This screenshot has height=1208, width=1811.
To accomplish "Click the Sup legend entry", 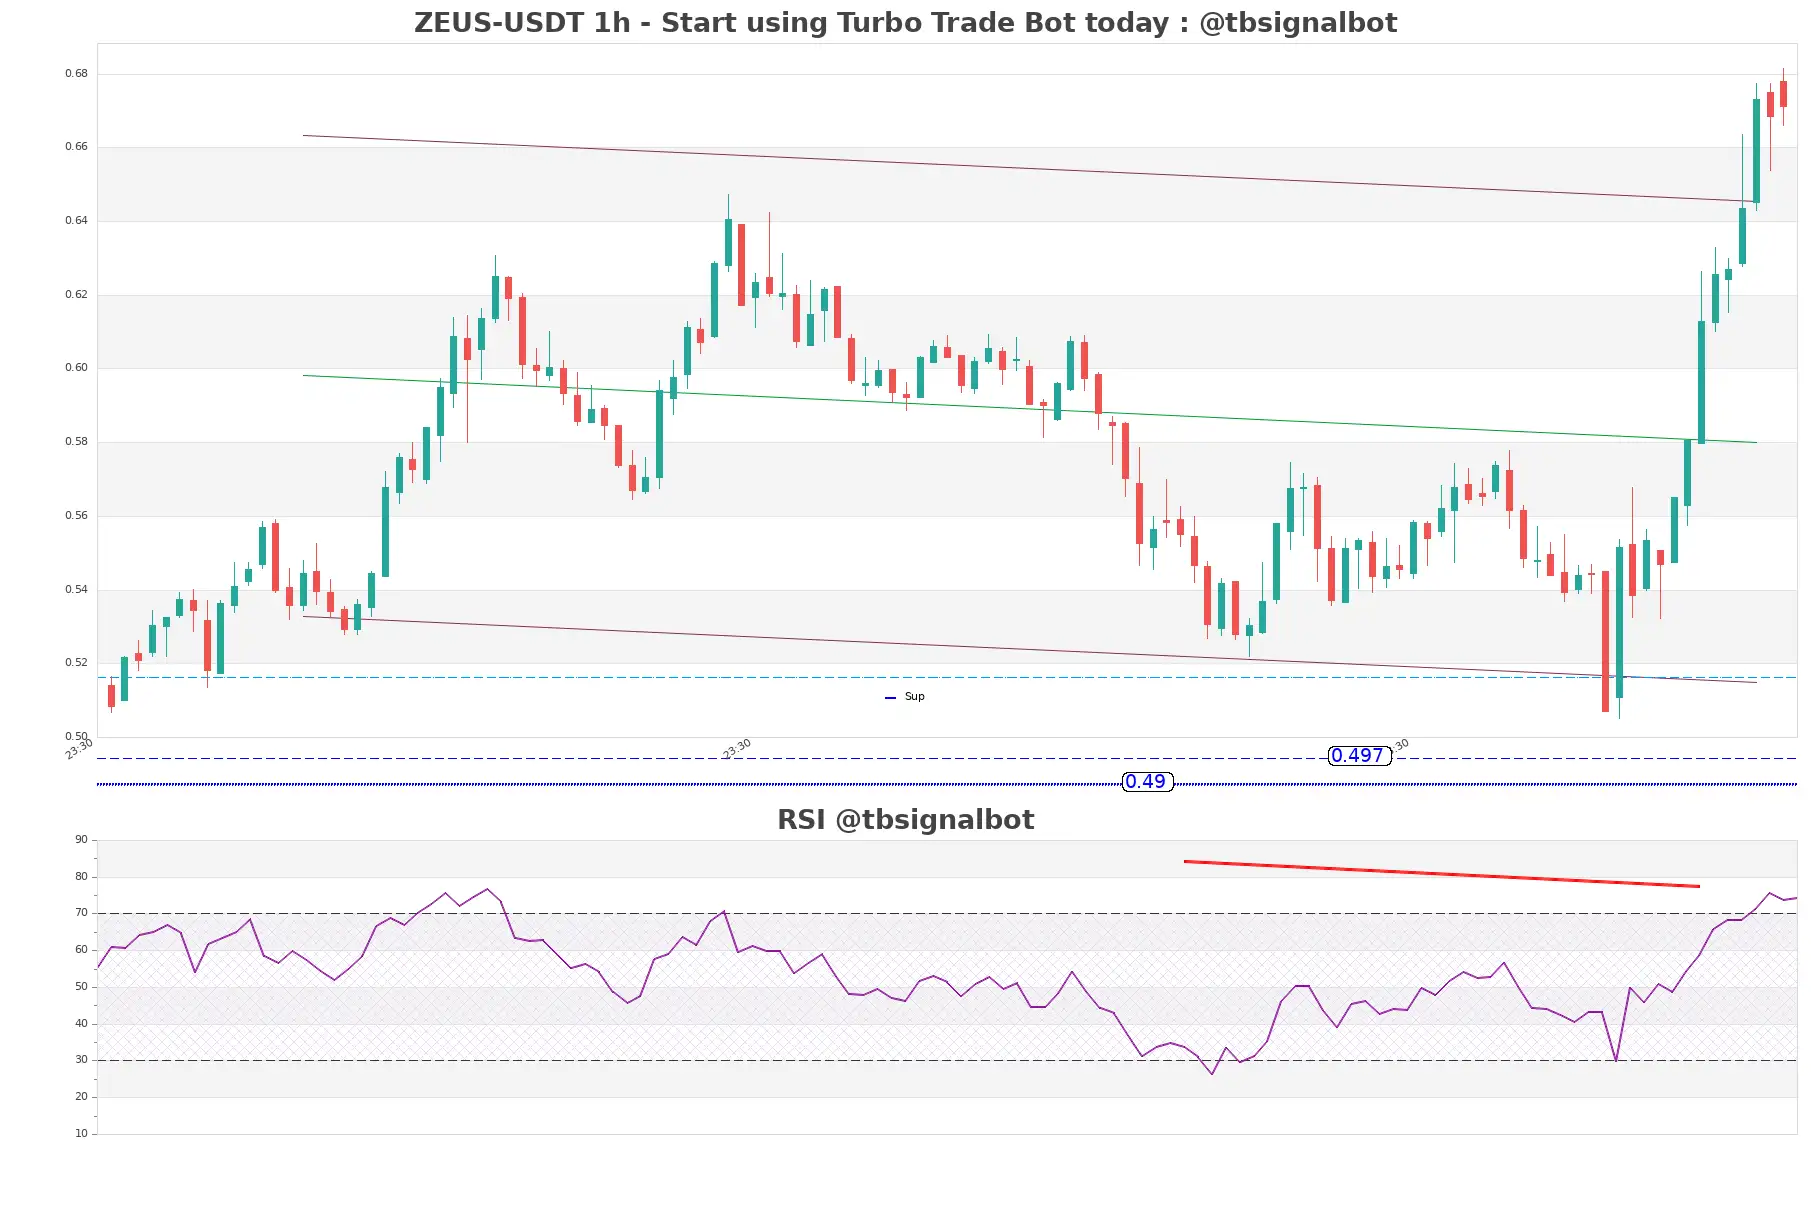I will pos(905,697).
